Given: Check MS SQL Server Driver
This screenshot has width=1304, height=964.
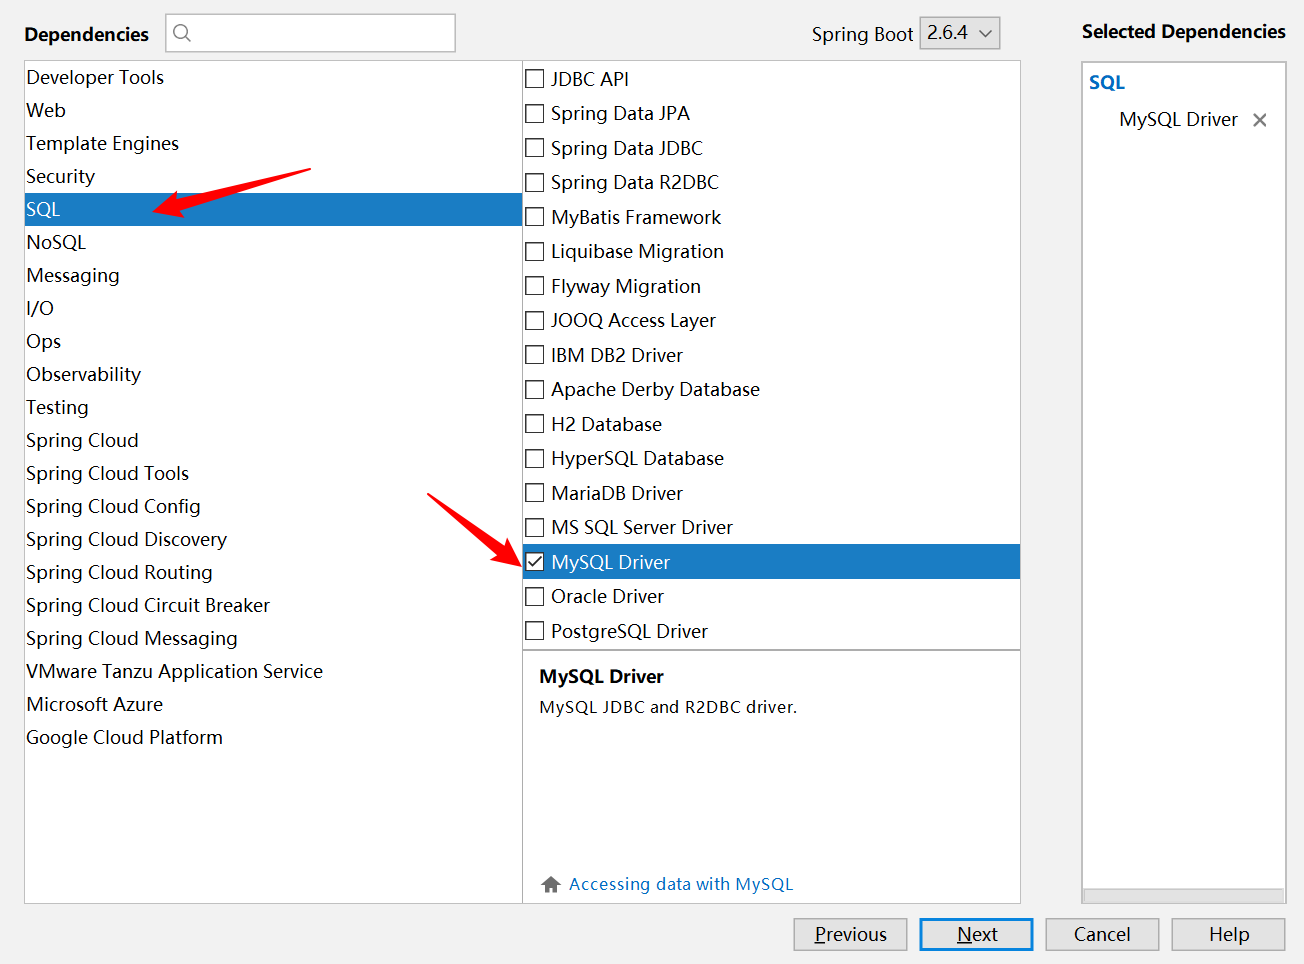Looking at the screenshot, I should coord(535,527).
